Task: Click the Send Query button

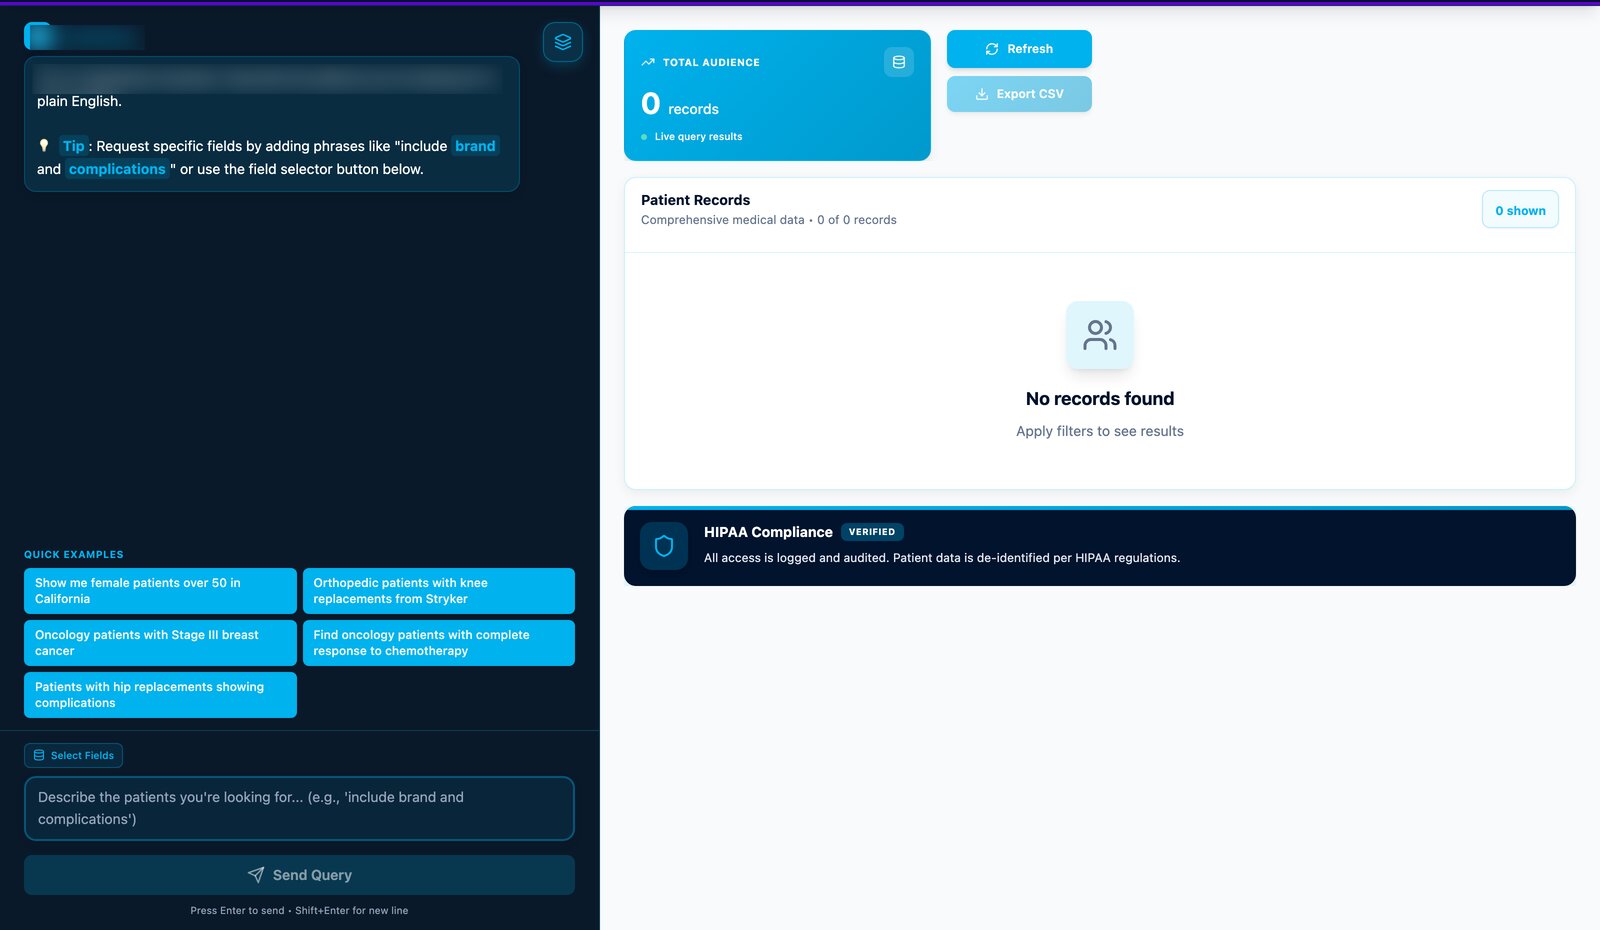Action: (x=299, y=875)
